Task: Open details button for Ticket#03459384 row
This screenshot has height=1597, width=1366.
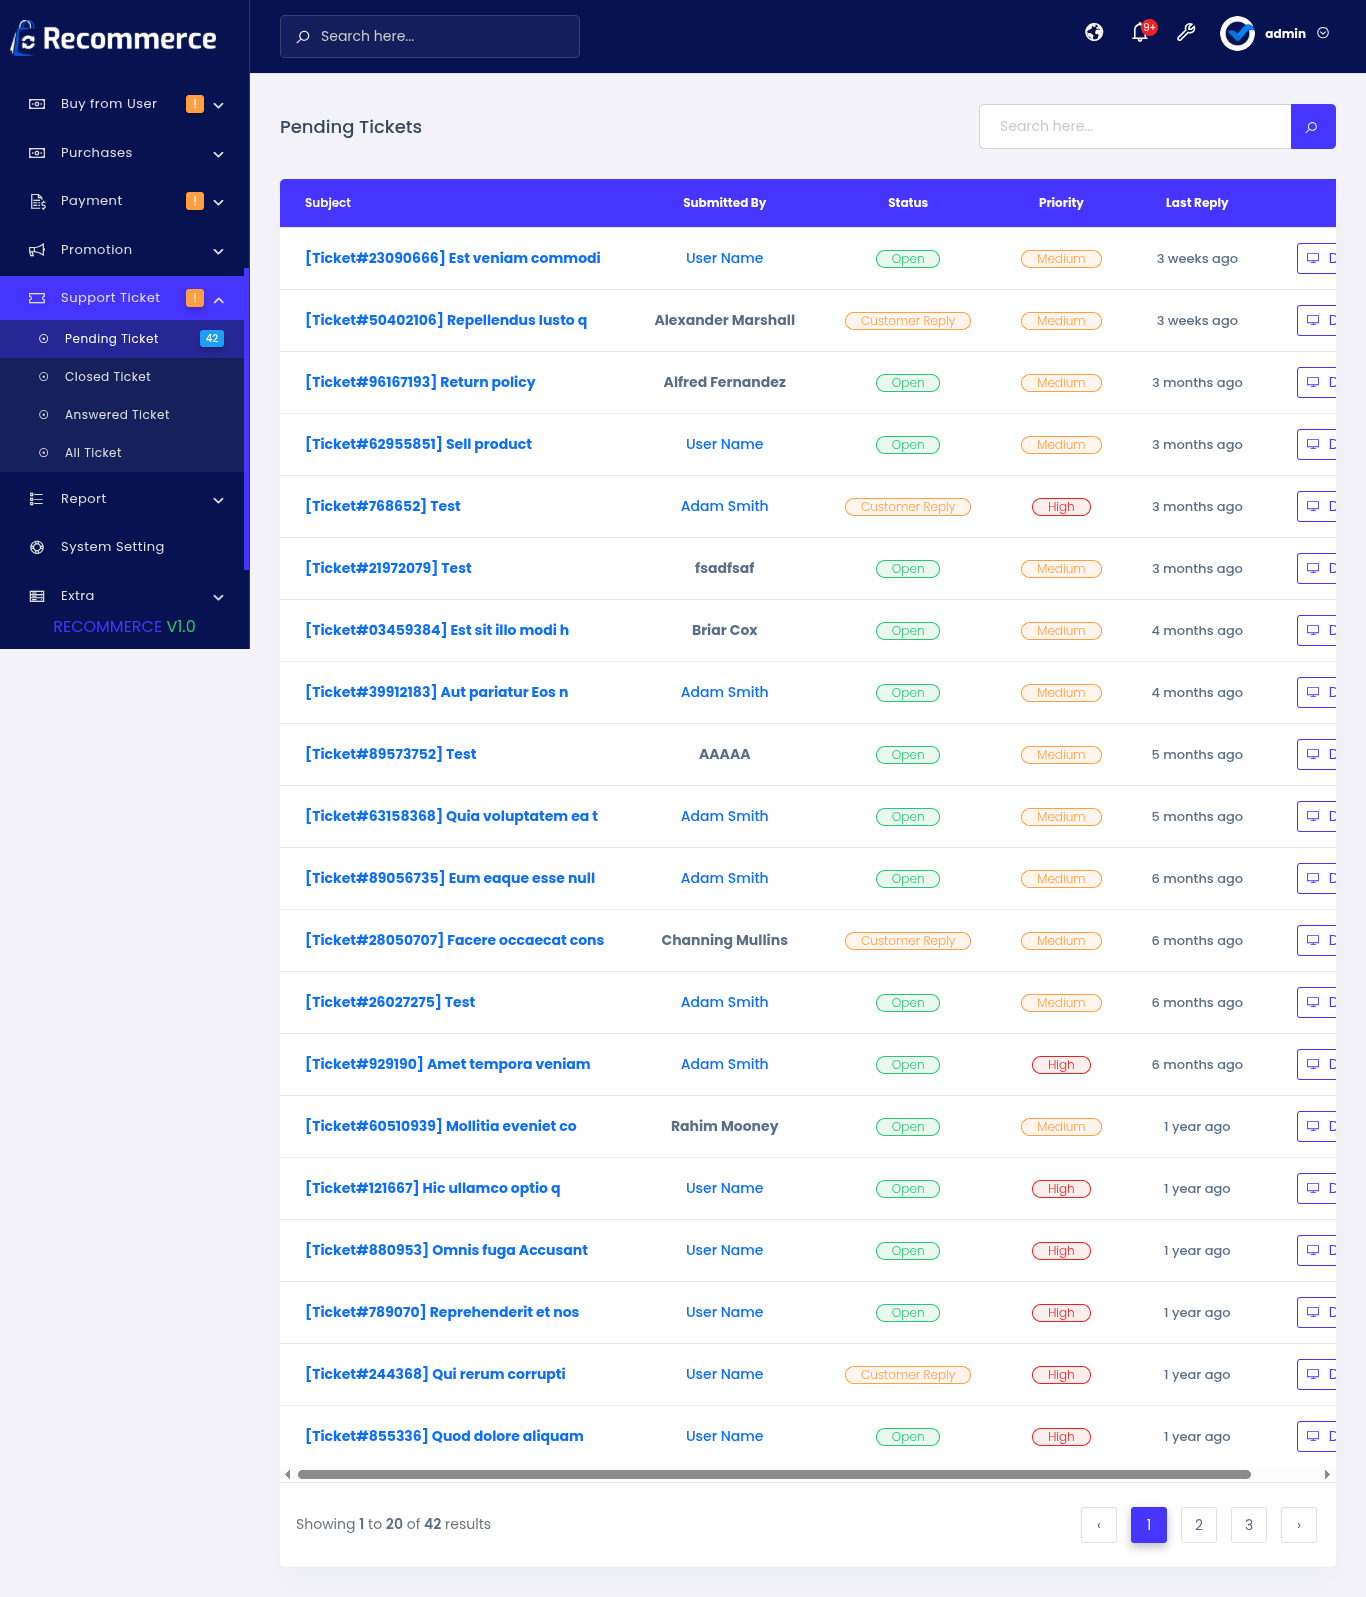Action: point(1316,630)
